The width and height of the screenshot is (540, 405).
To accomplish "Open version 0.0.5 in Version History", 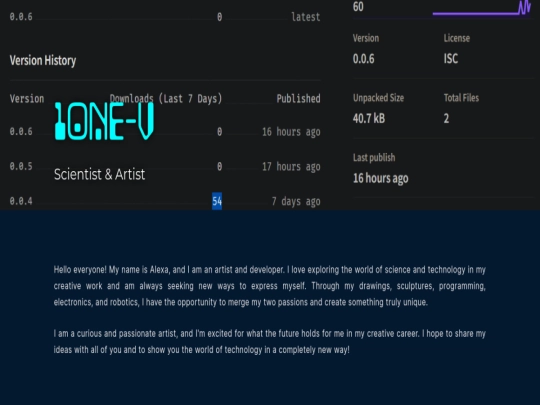I will (21, 166).
